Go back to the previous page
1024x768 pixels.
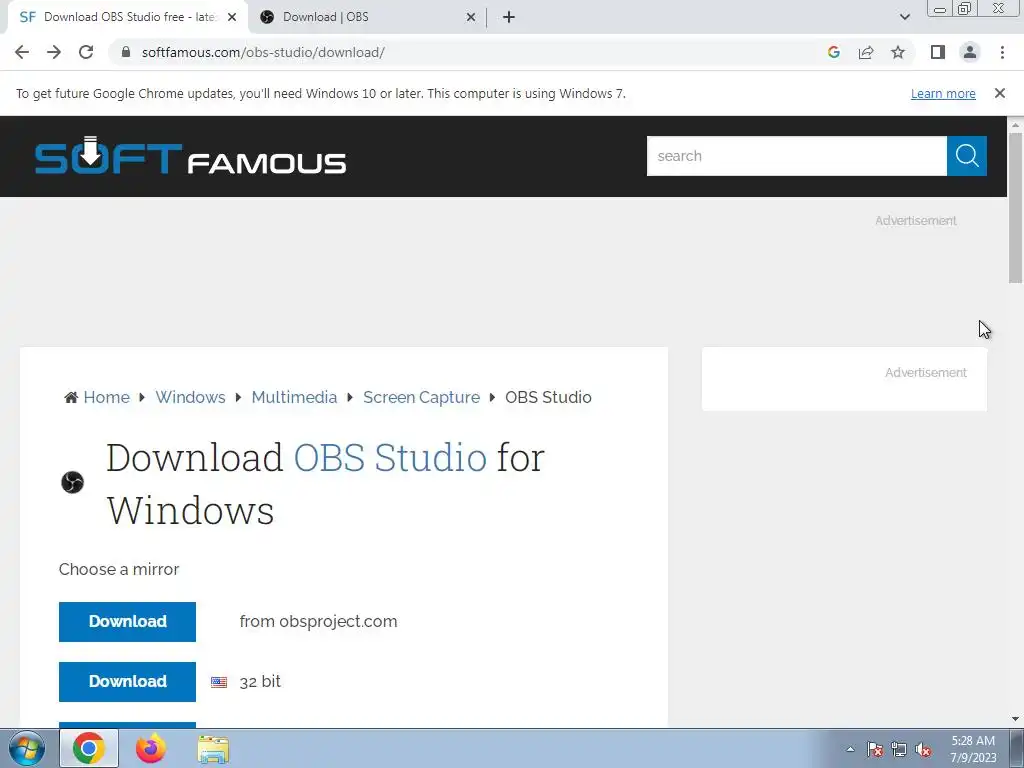[x=22, y=52]
